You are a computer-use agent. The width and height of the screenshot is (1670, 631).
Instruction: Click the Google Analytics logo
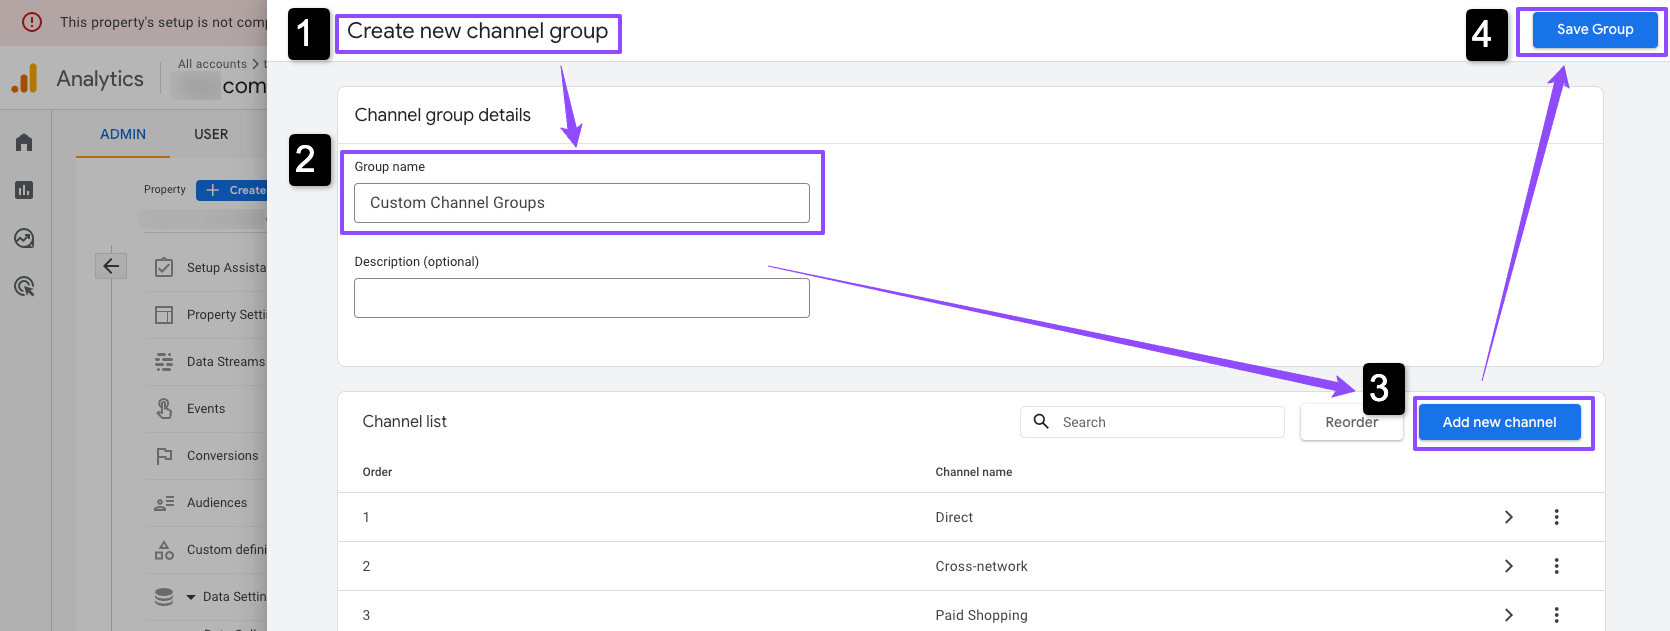pos(25,79)
